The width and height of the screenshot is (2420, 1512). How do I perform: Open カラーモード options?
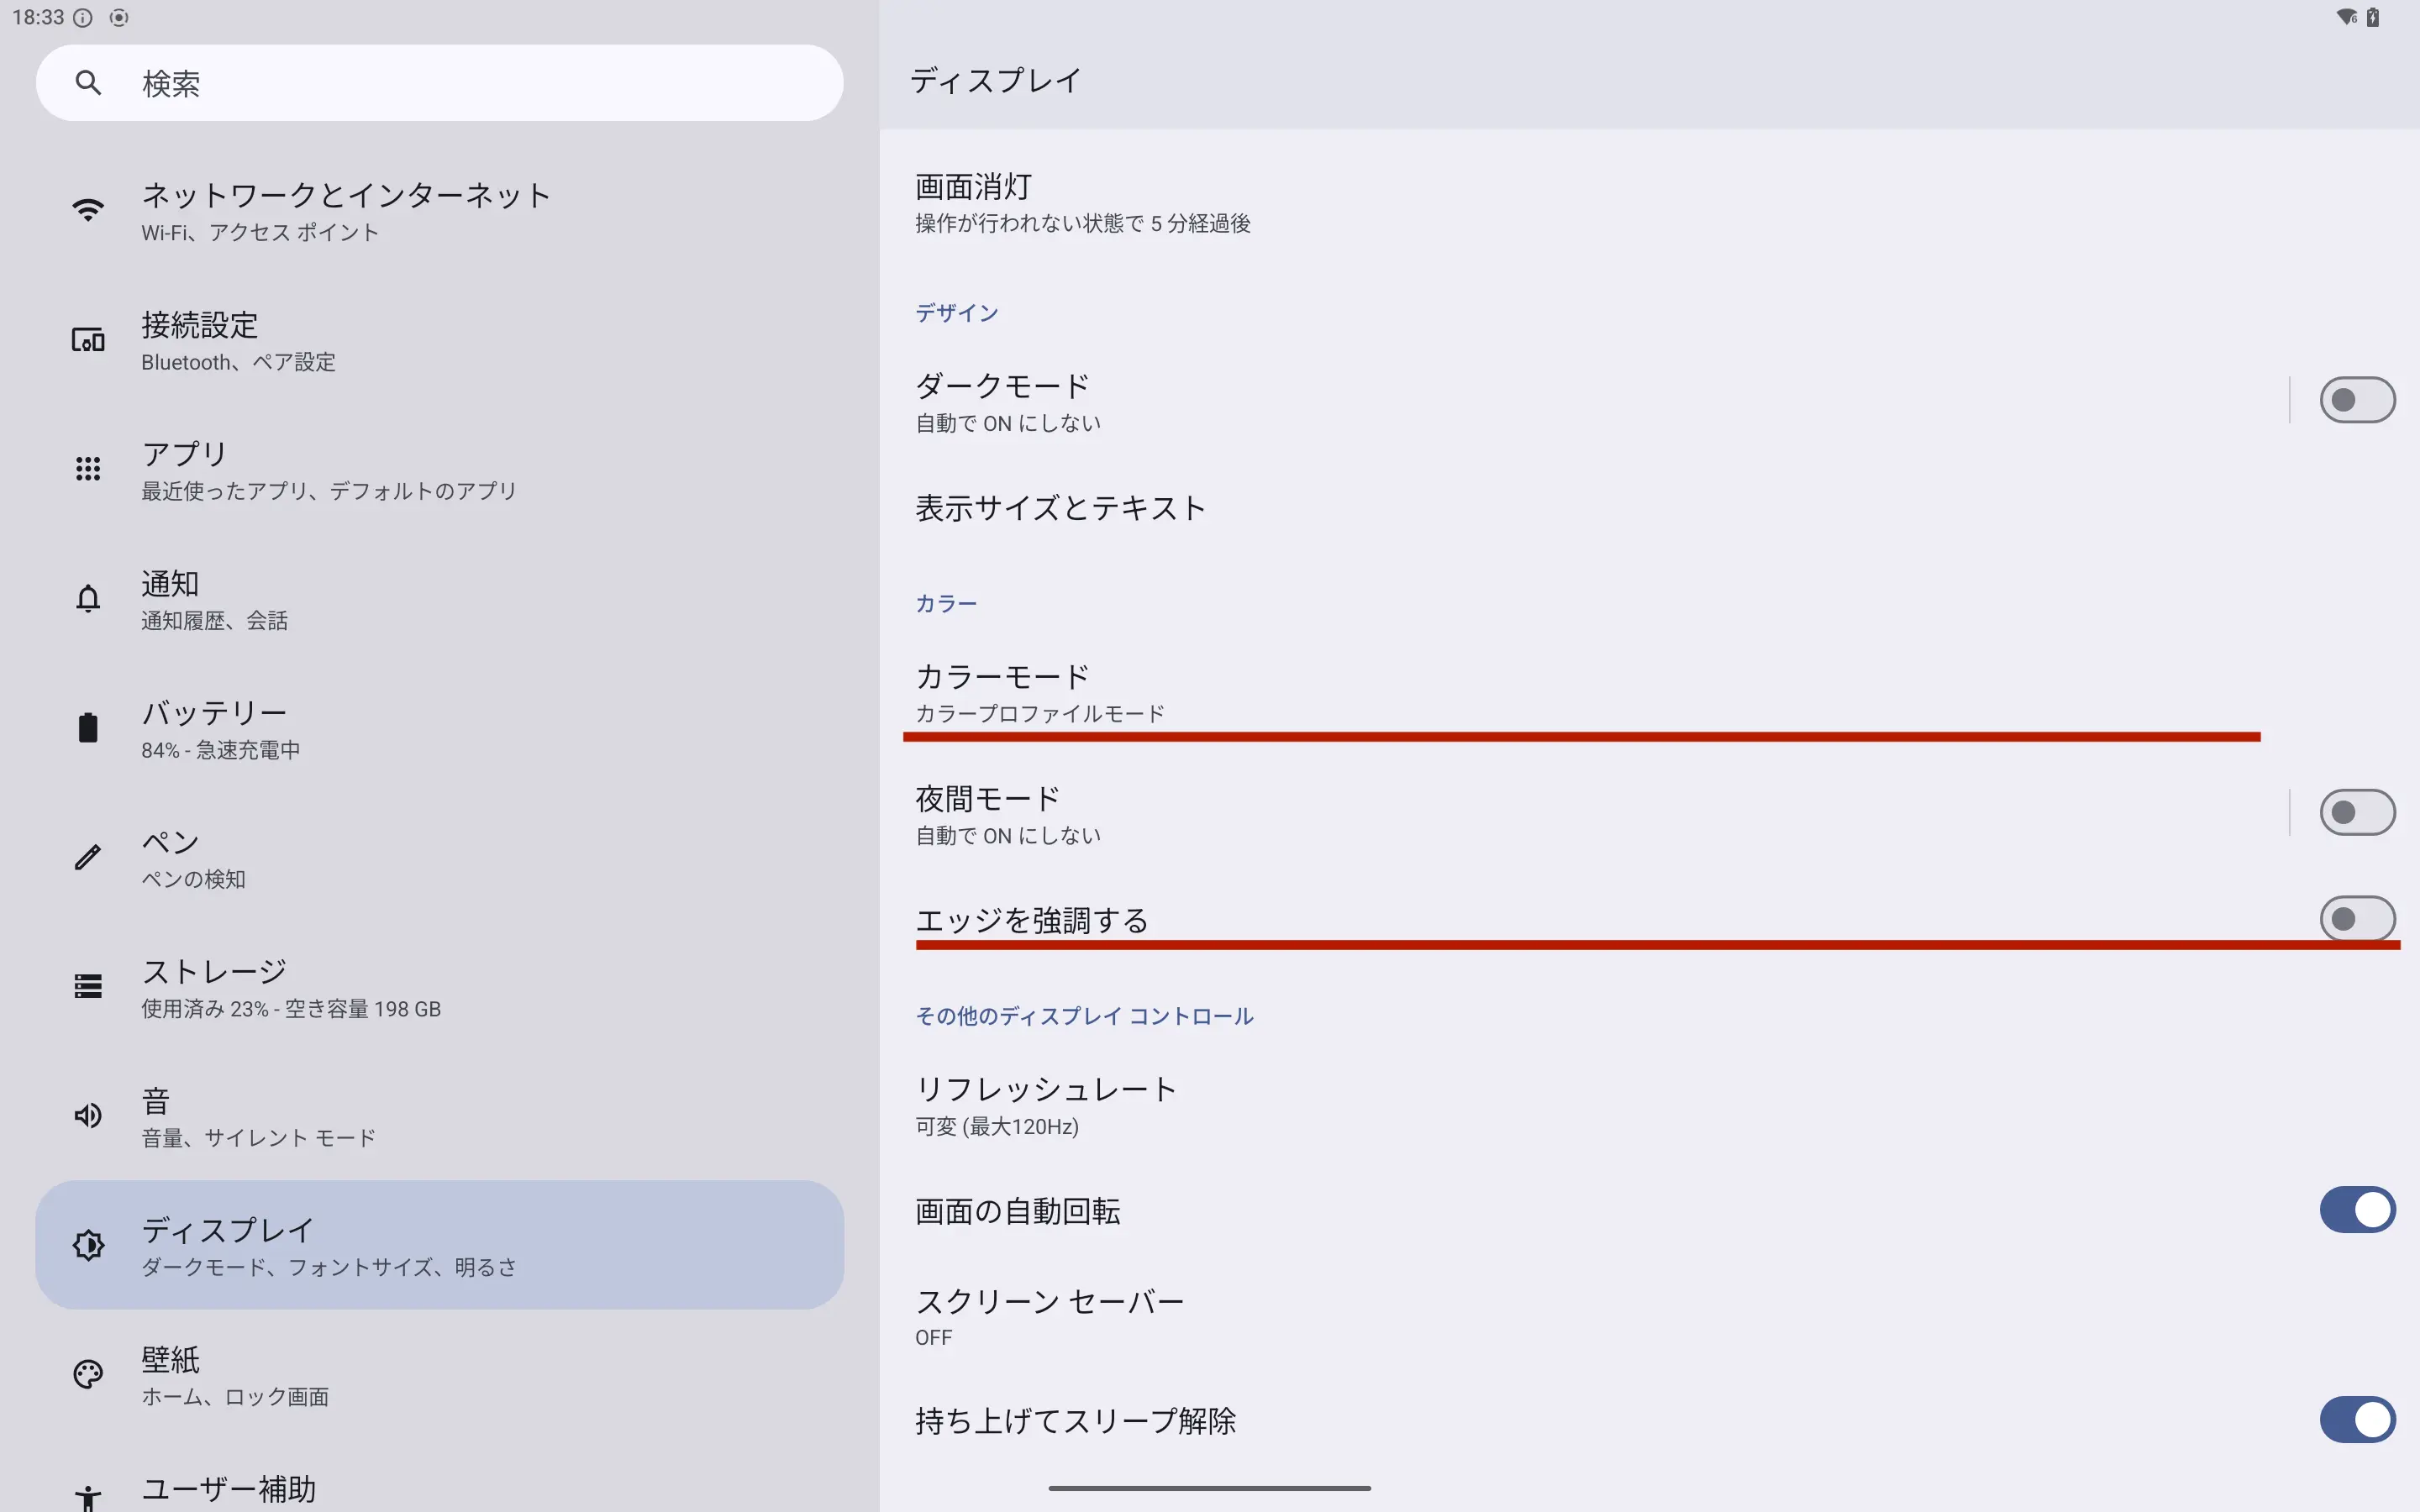[x=1650, y=692]
